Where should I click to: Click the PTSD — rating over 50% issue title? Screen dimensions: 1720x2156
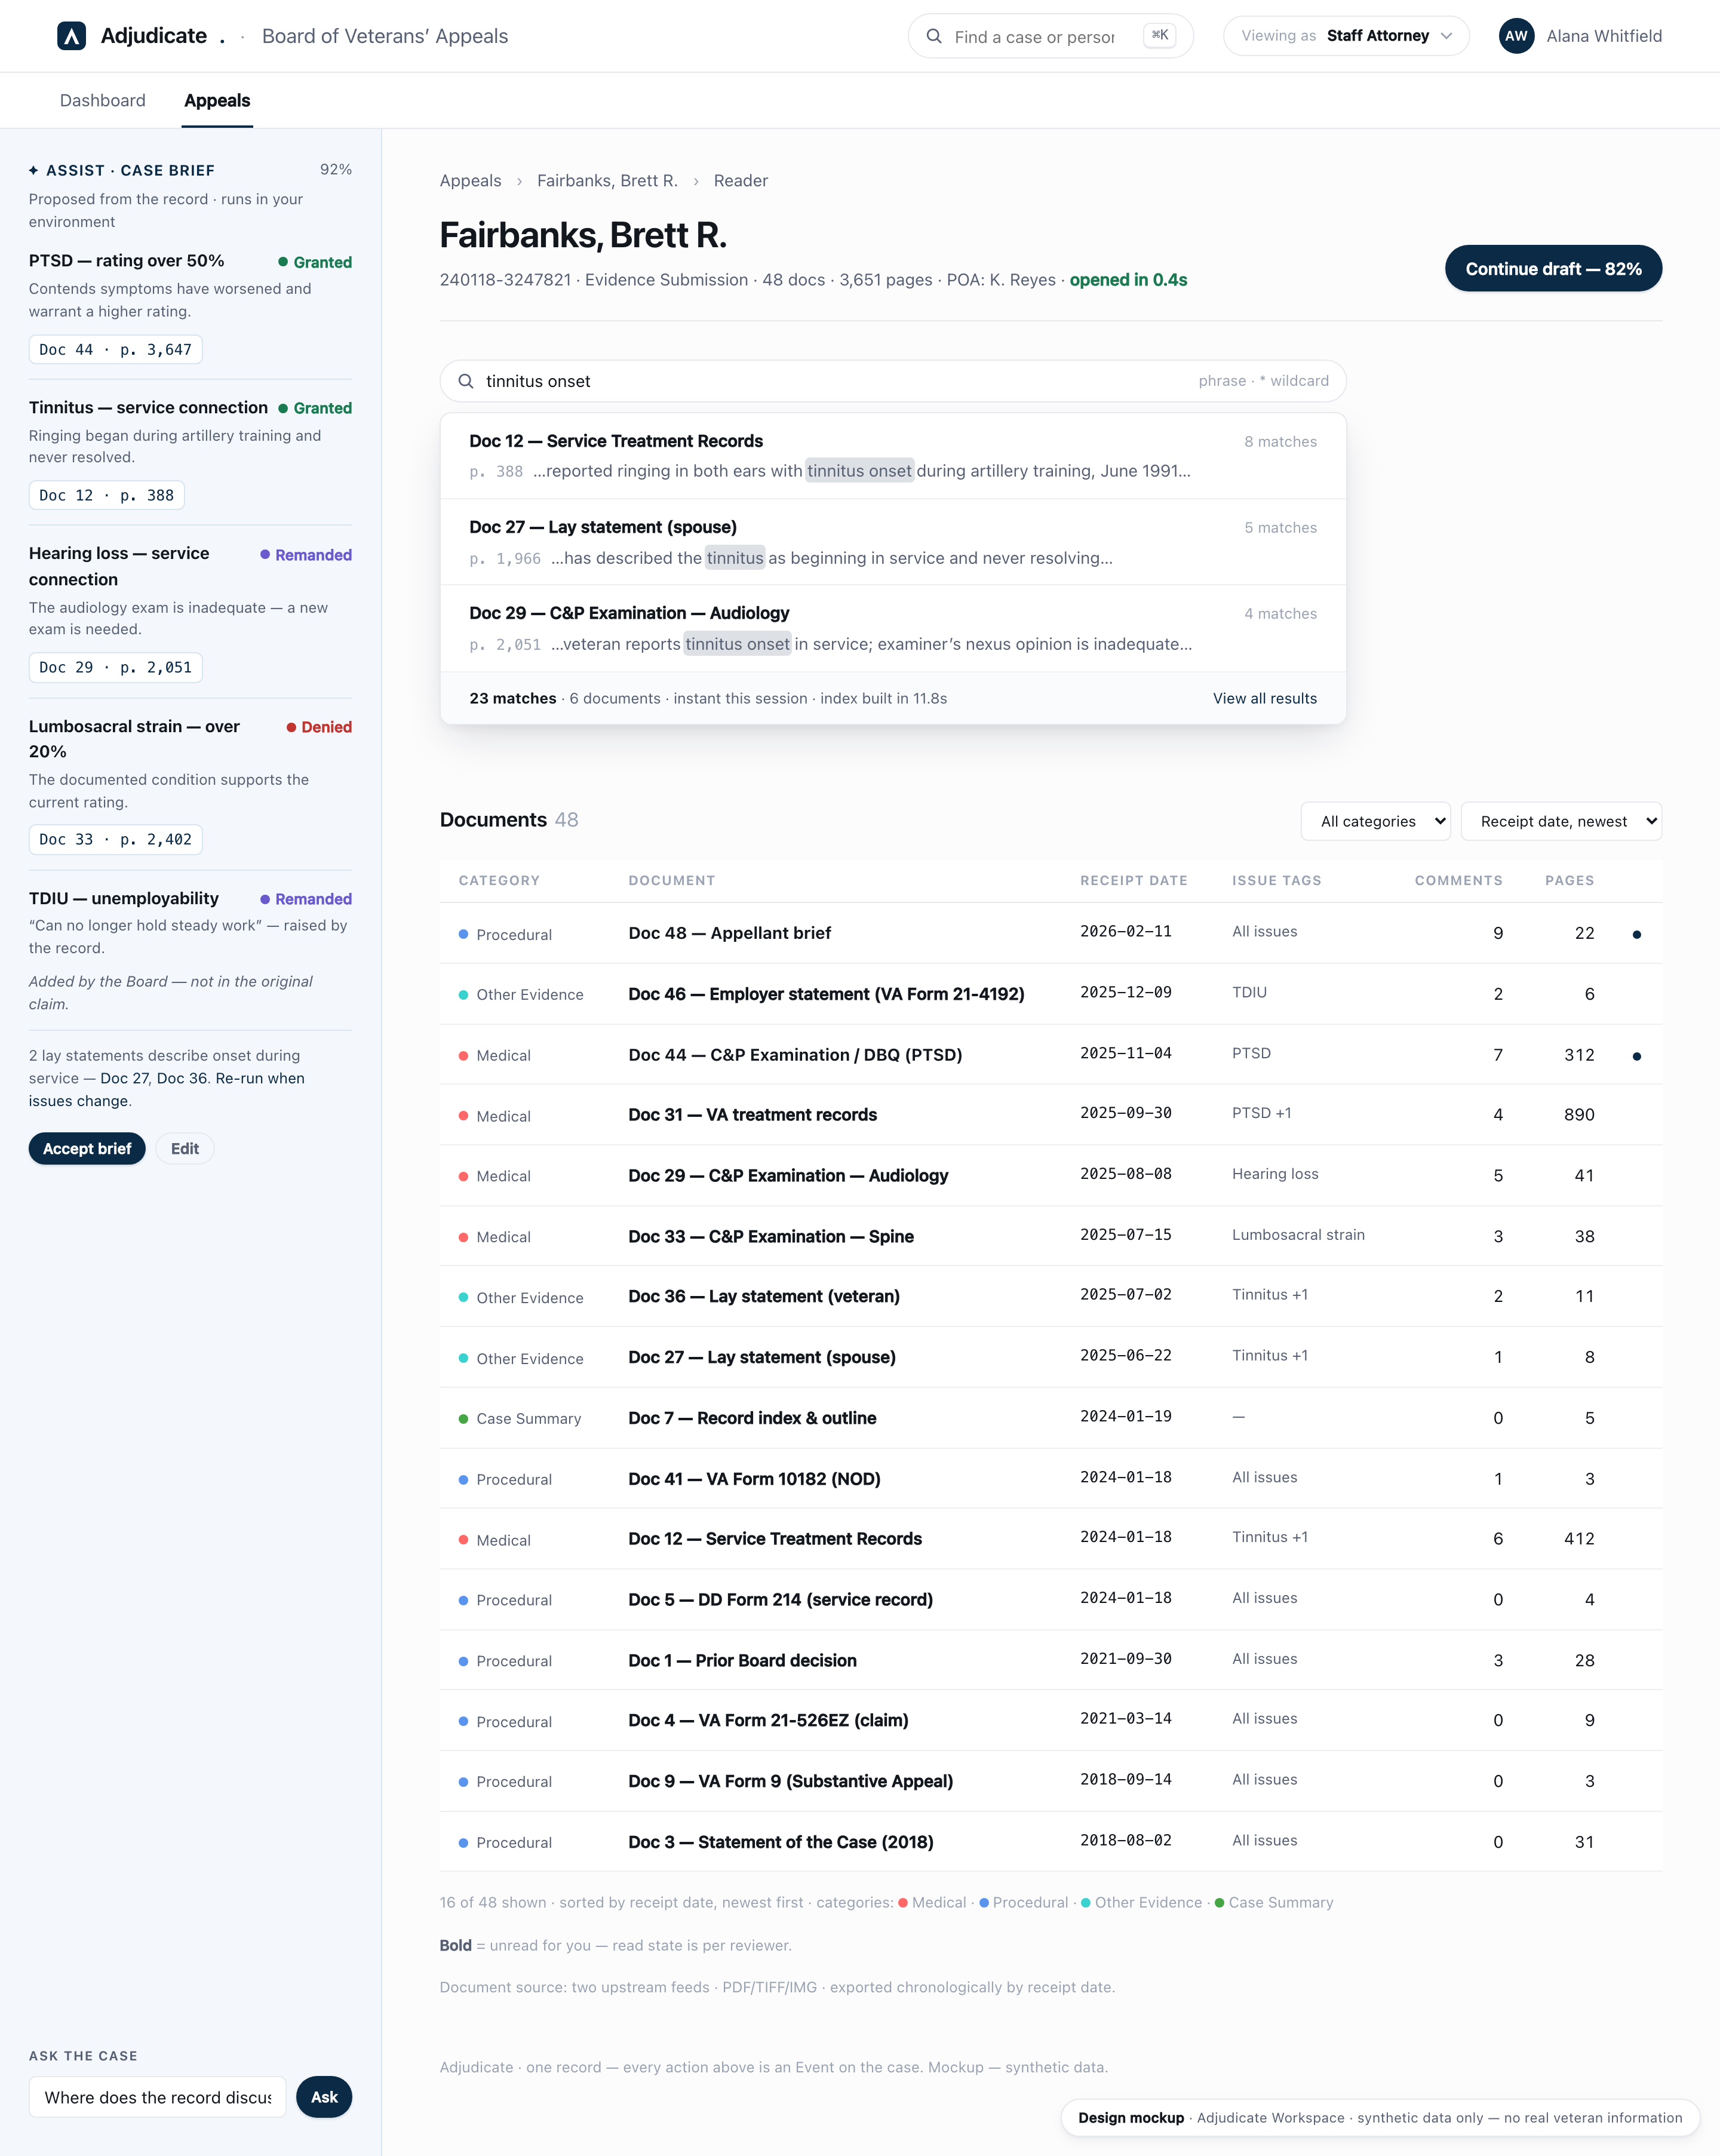(x=127, y=260)
